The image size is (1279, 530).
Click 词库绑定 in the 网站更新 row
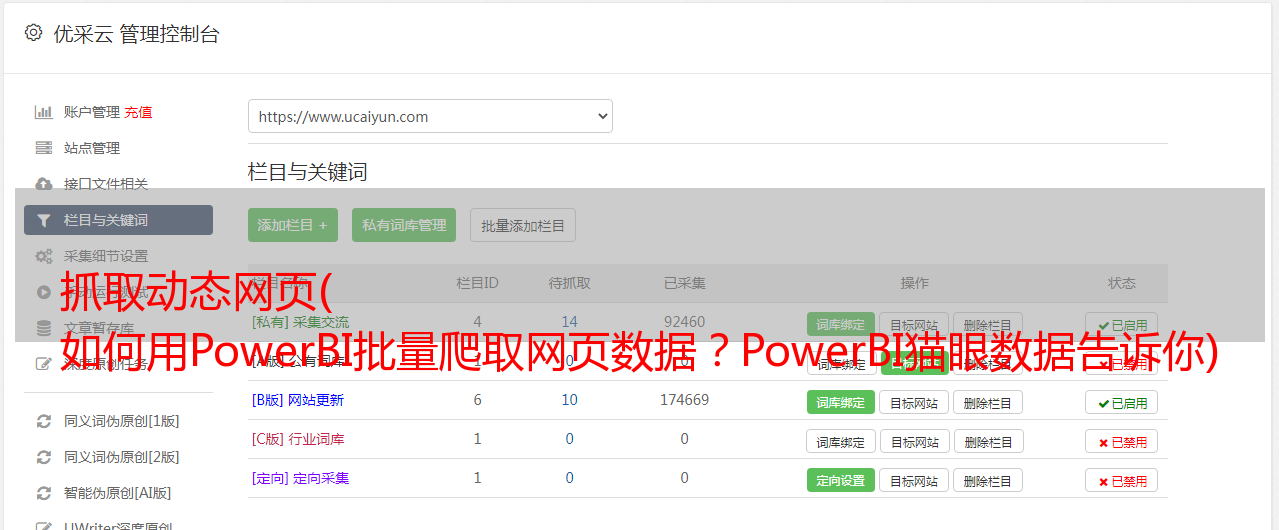841,402
